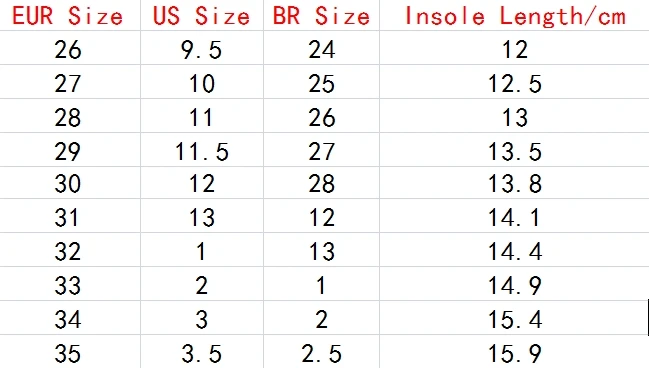
Task: Click the EUR size 26 cell
Action: point(70,48)
